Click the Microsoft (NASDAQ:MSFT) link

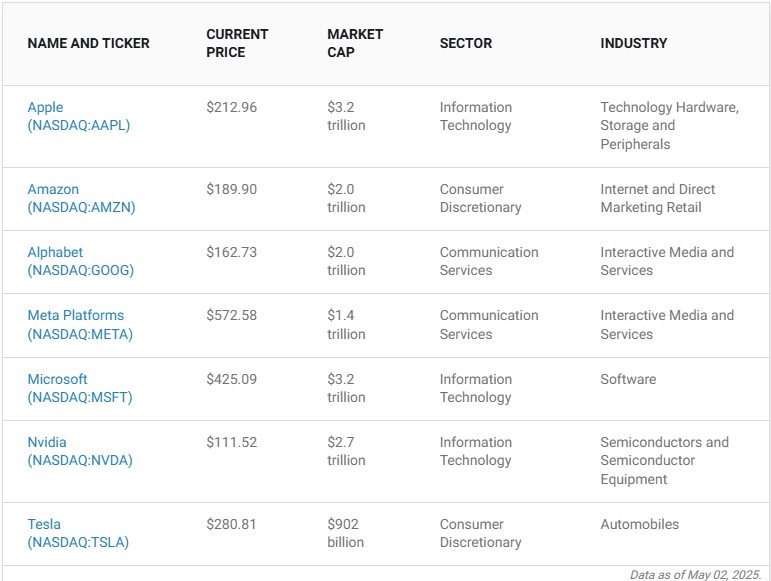(79, 388)
